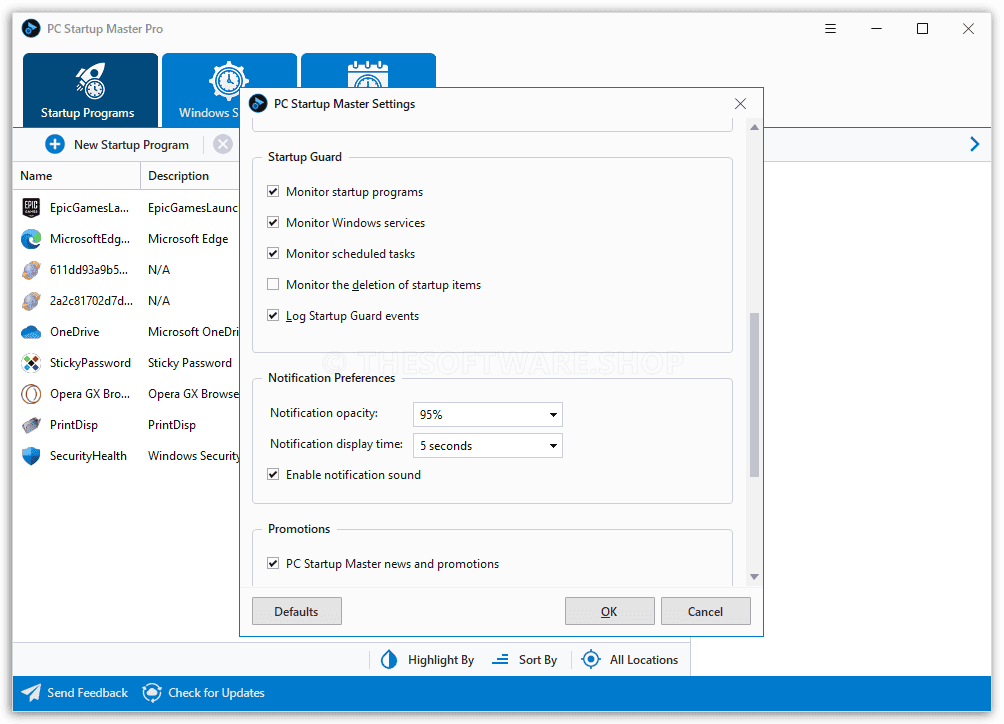Click the All Locations target icon
This screenshot has height=724, width=1004.
591,659
